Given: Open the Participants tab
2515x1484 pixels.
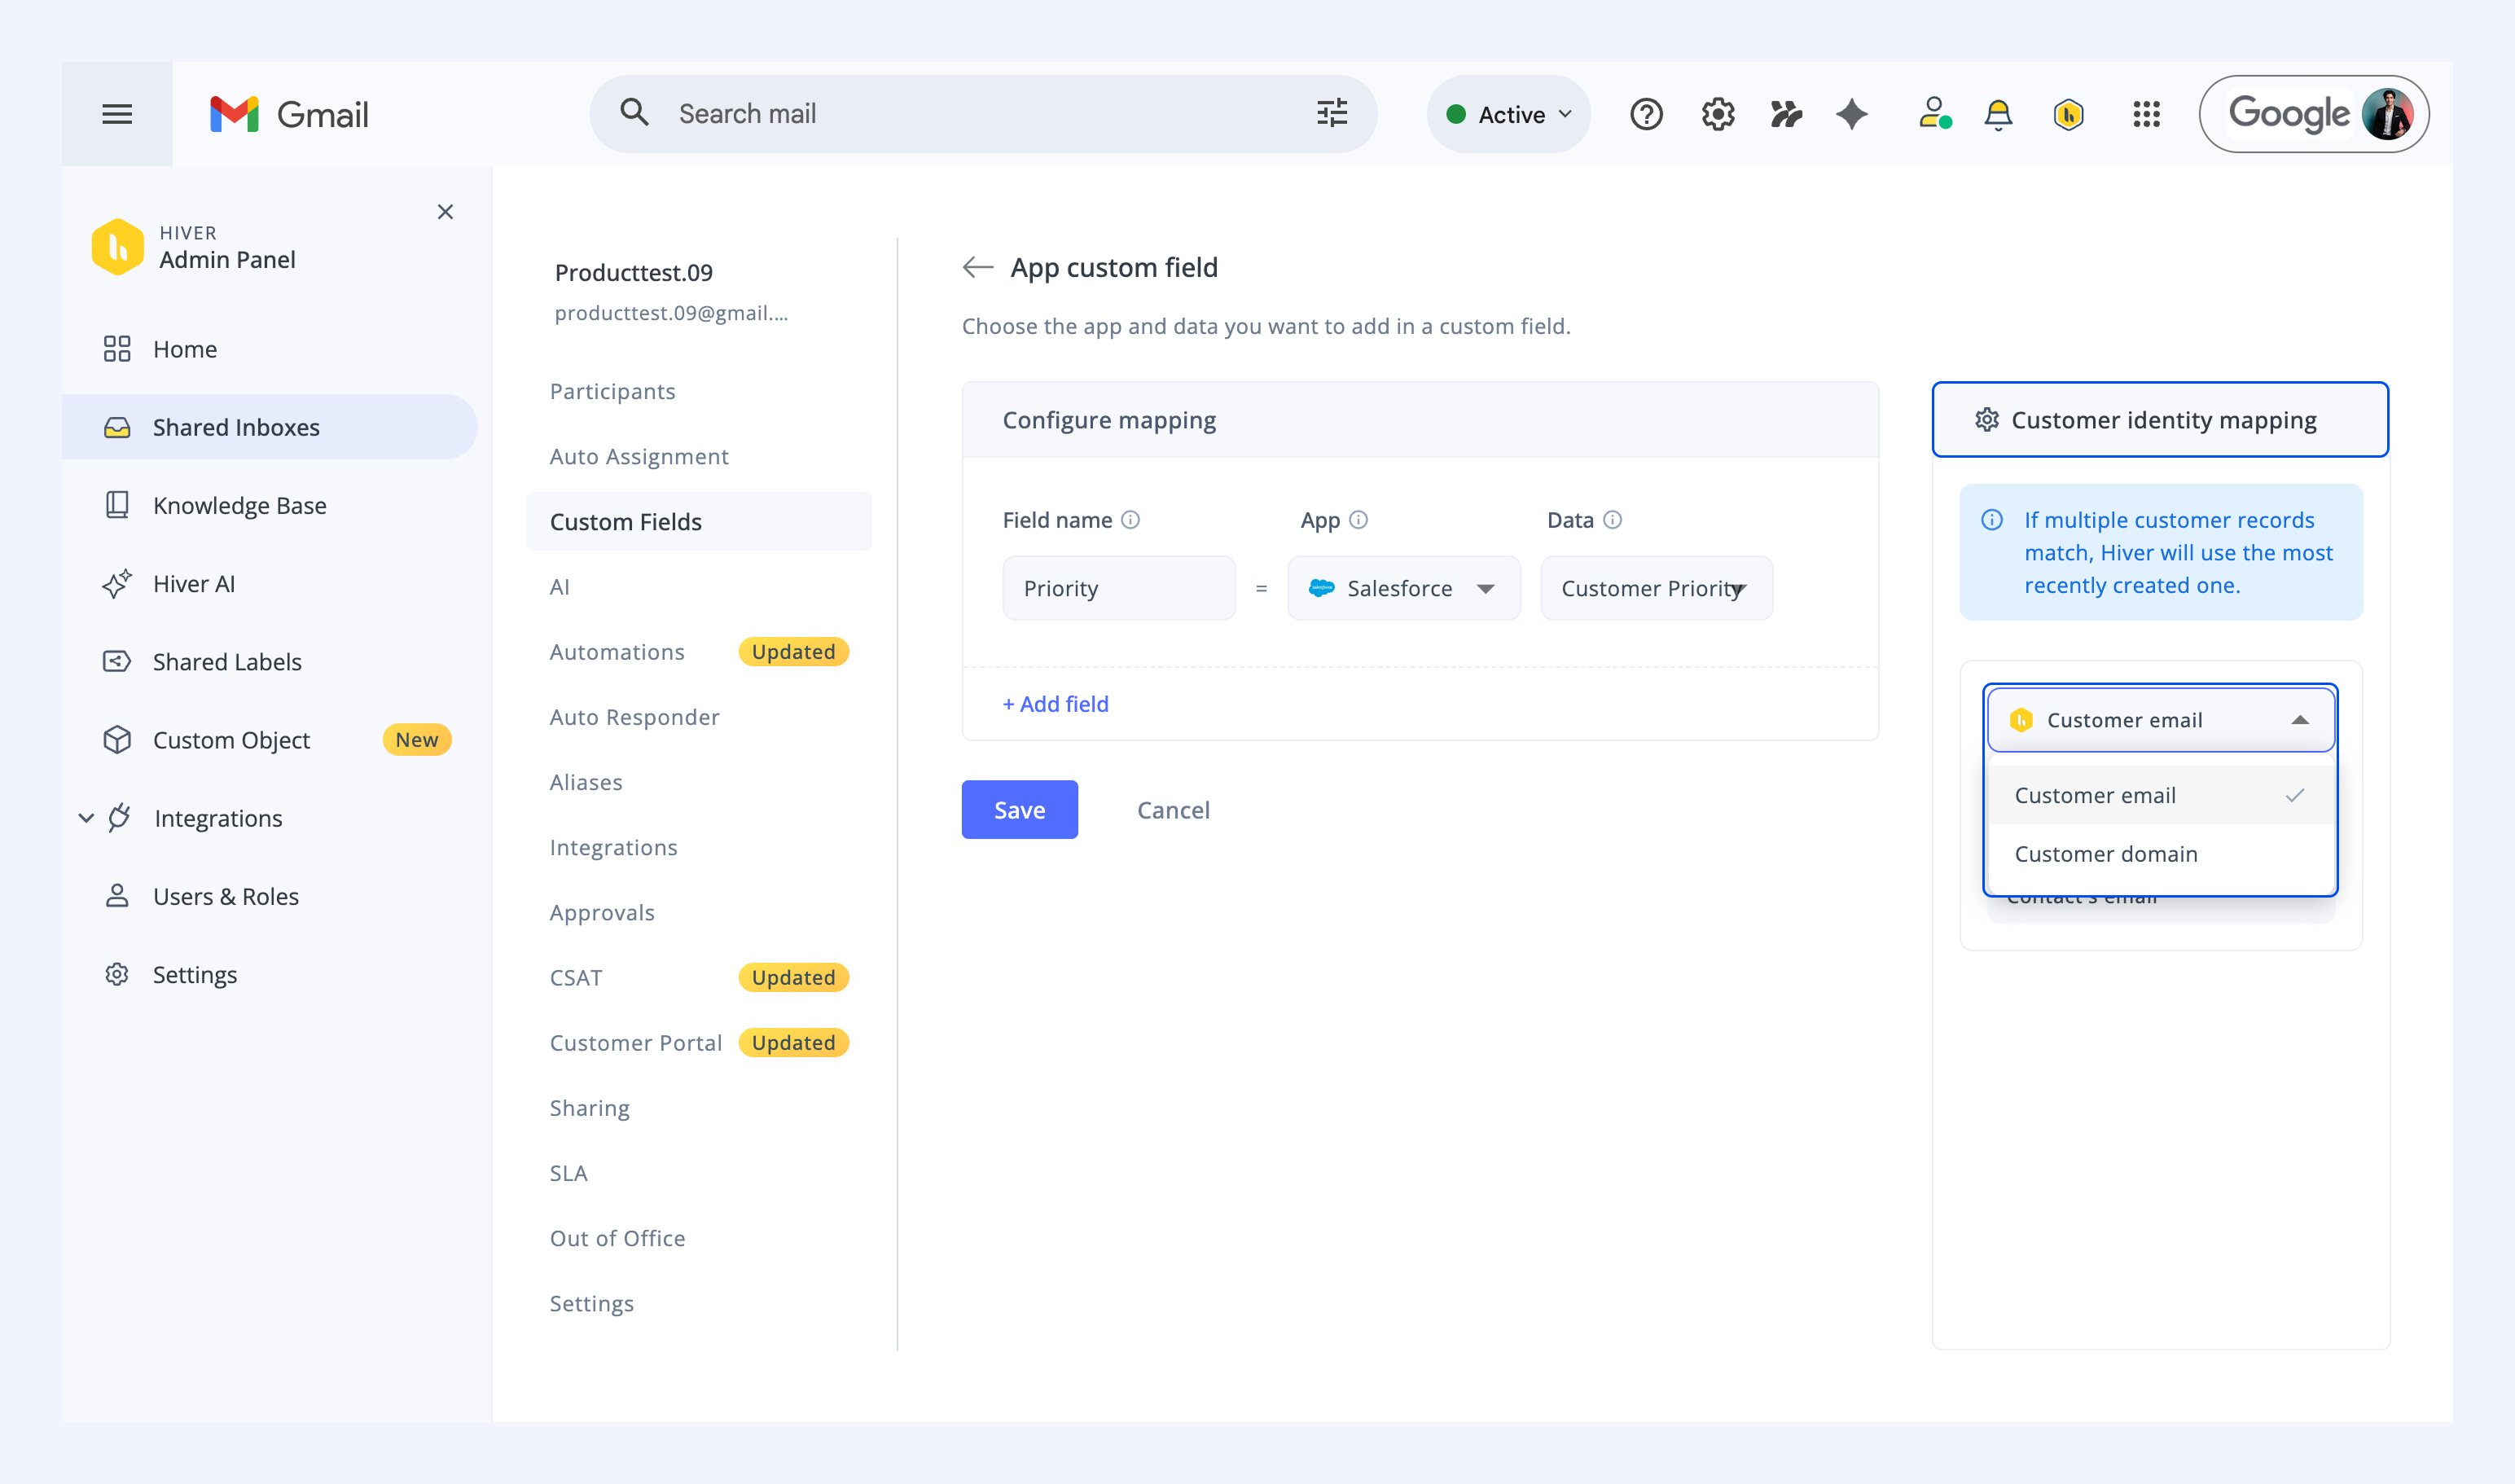Looking at the screenshot, I should 612,391.
